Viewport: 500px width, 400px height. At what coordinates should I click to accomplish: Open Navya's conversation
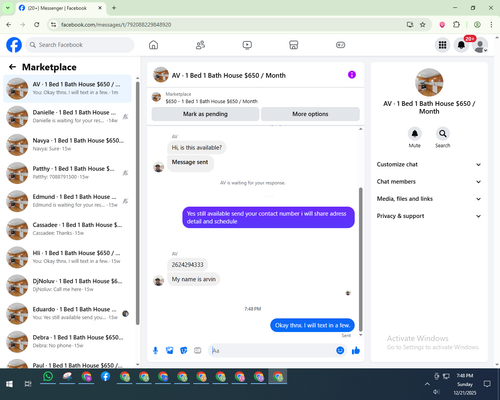[x=67, y=145]
